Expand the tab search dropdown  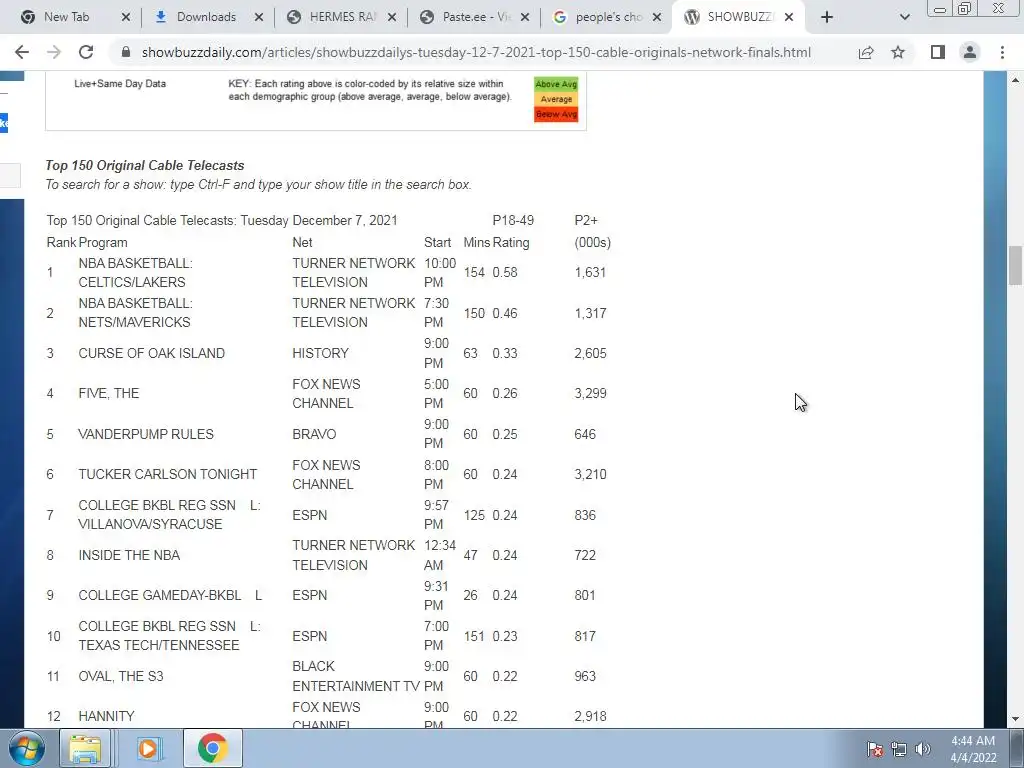(x=904, y=17)
